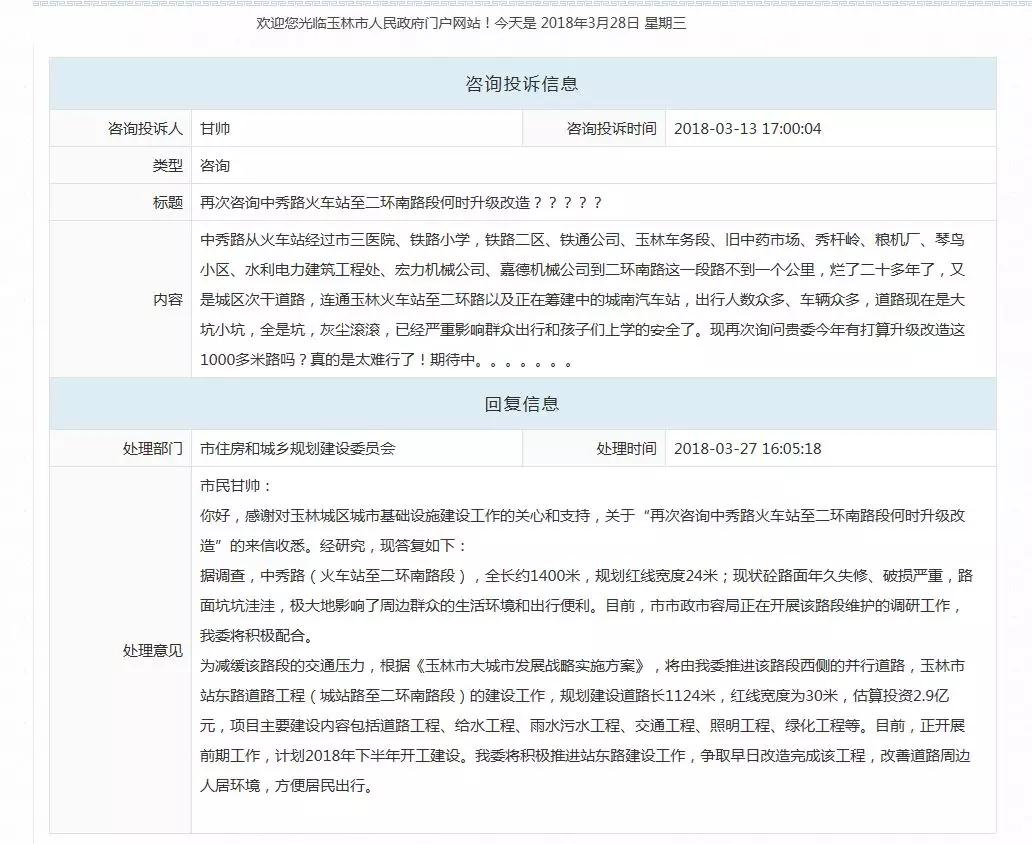Click the '咨询投诉信息' section header
The width and height of the screenshot is (1032, 844).
point(522,84)
